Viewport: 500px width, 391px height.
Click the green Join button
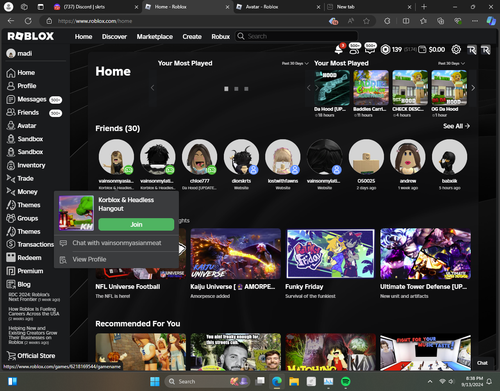pos(136,224)
